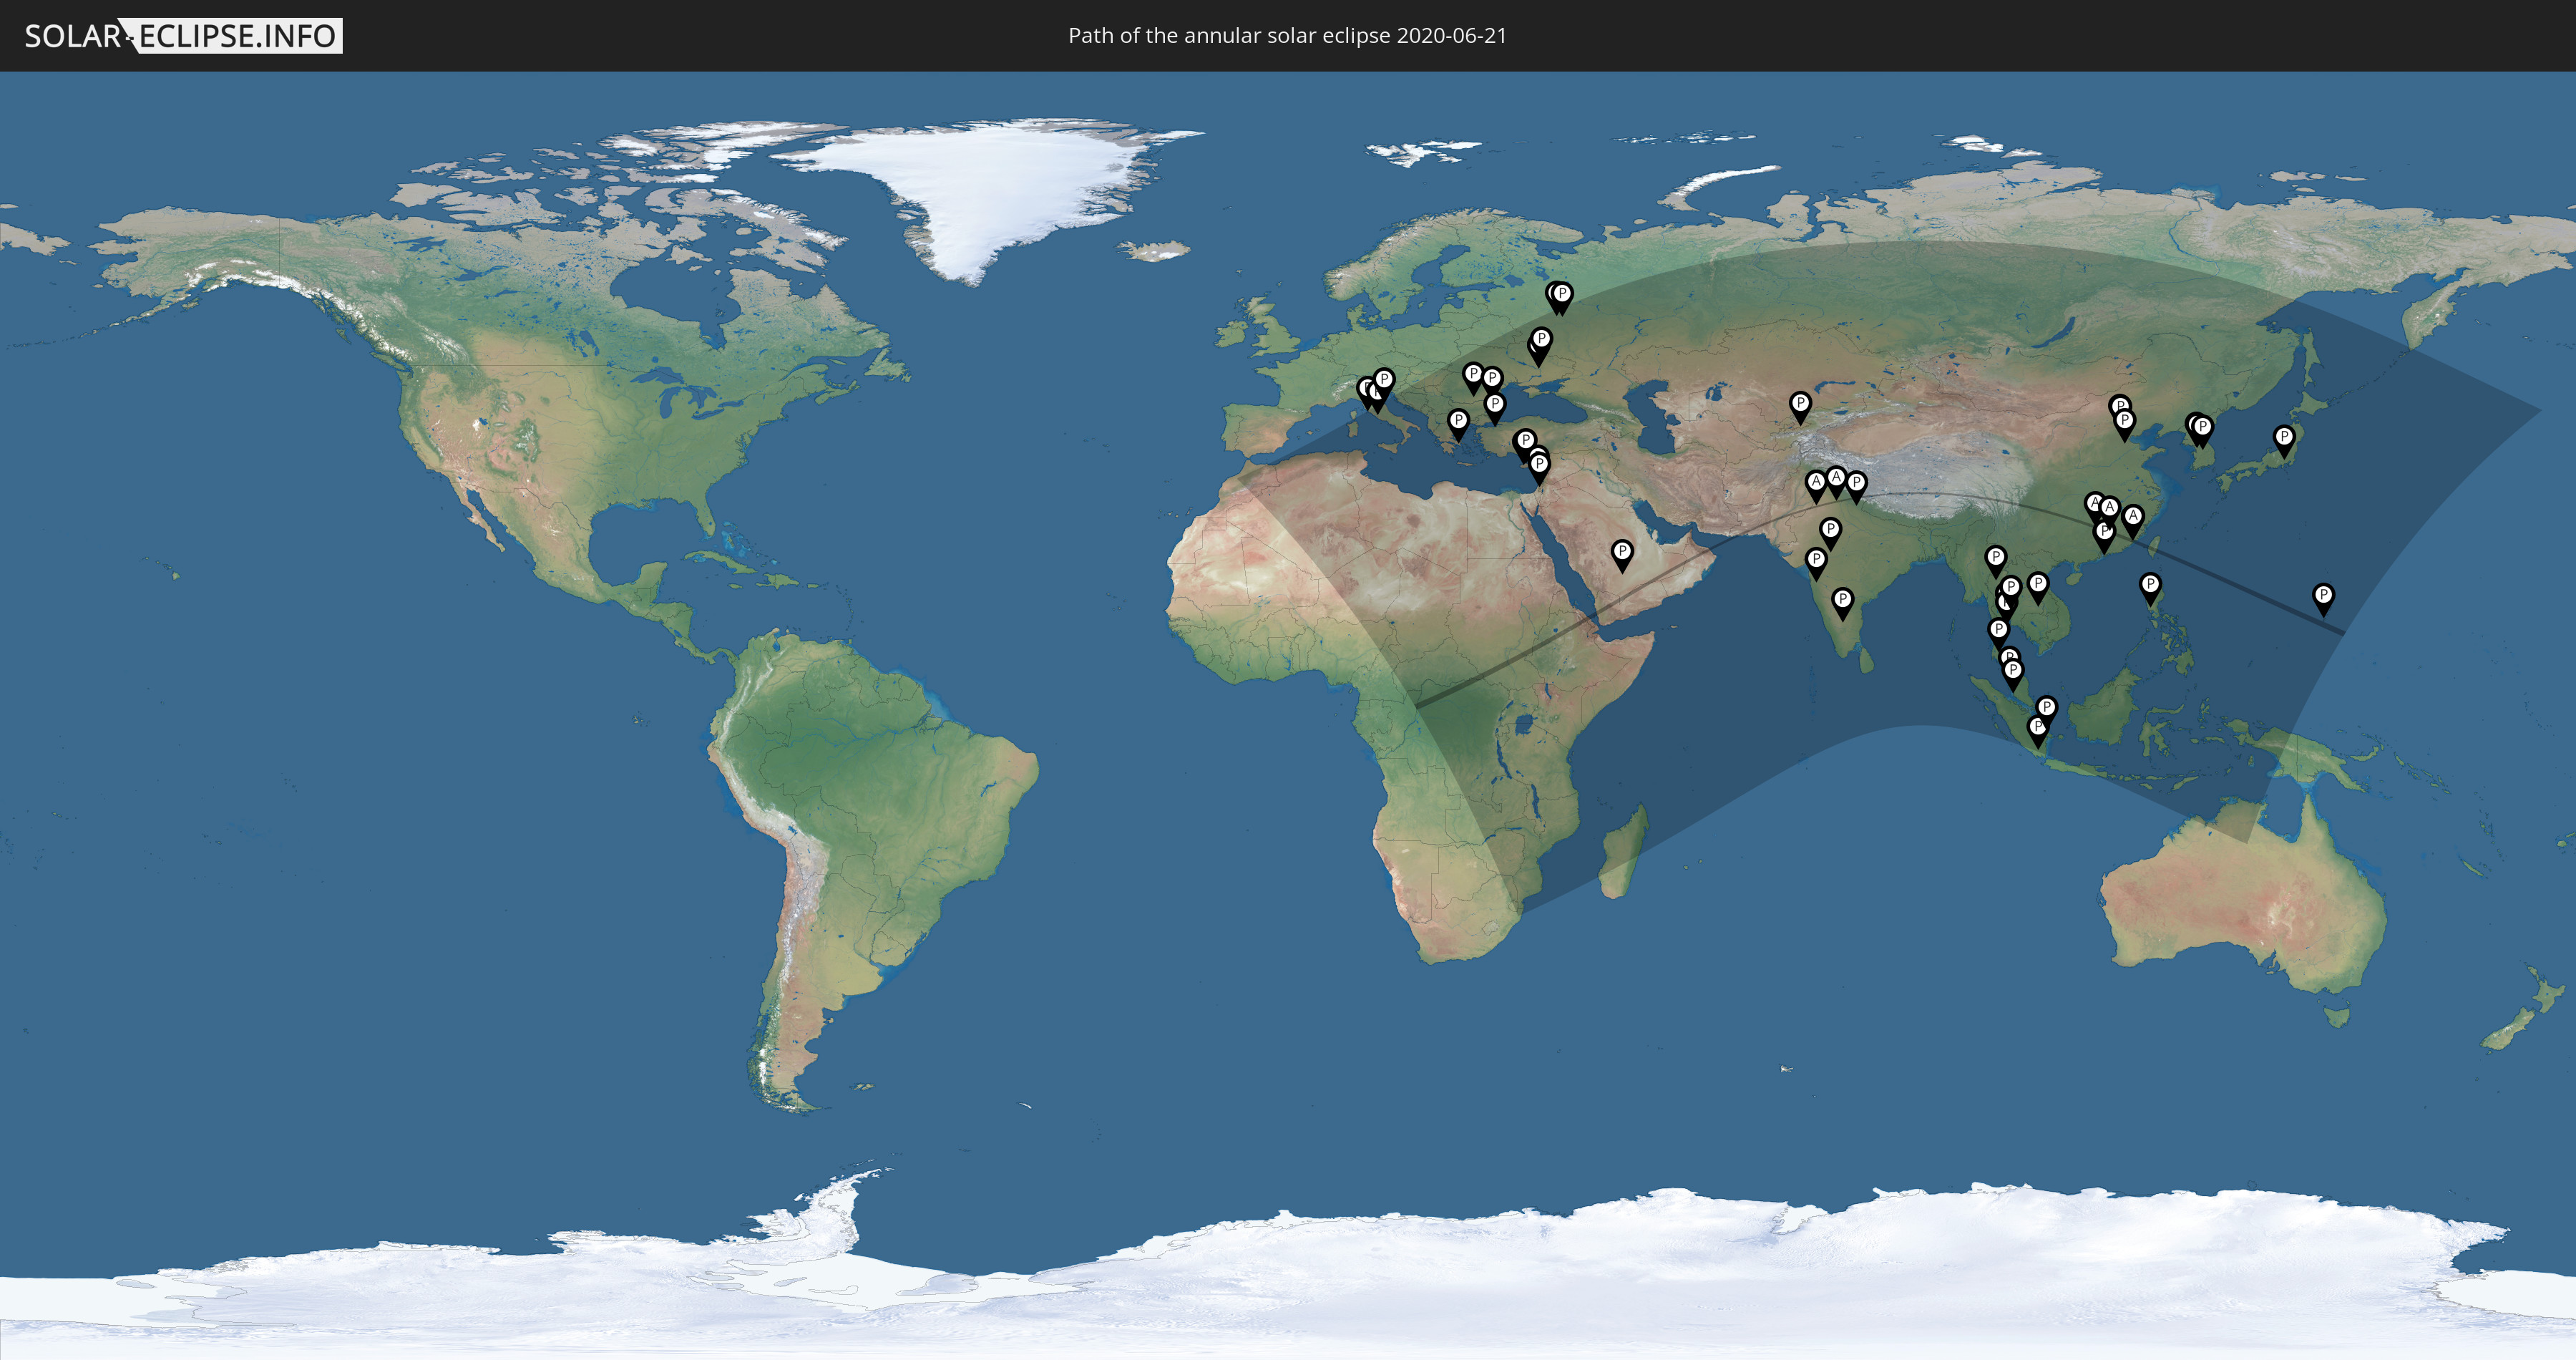
Task: Open the P pin beside the north India A pins
Action: (1856, 487)
